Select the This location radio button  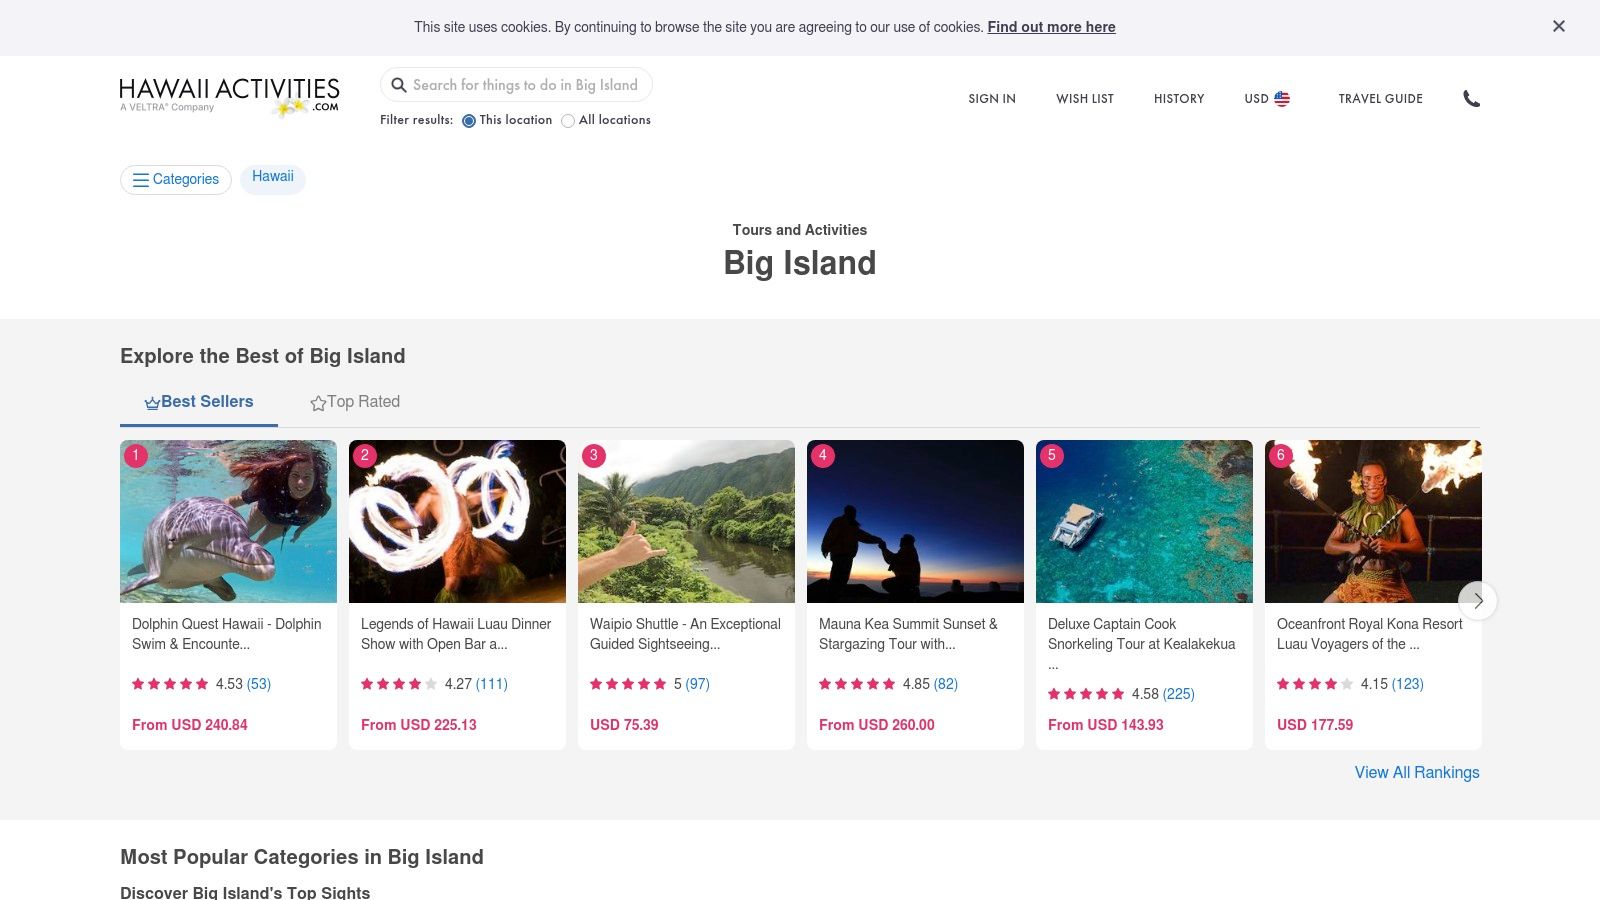tap(469, 121)
